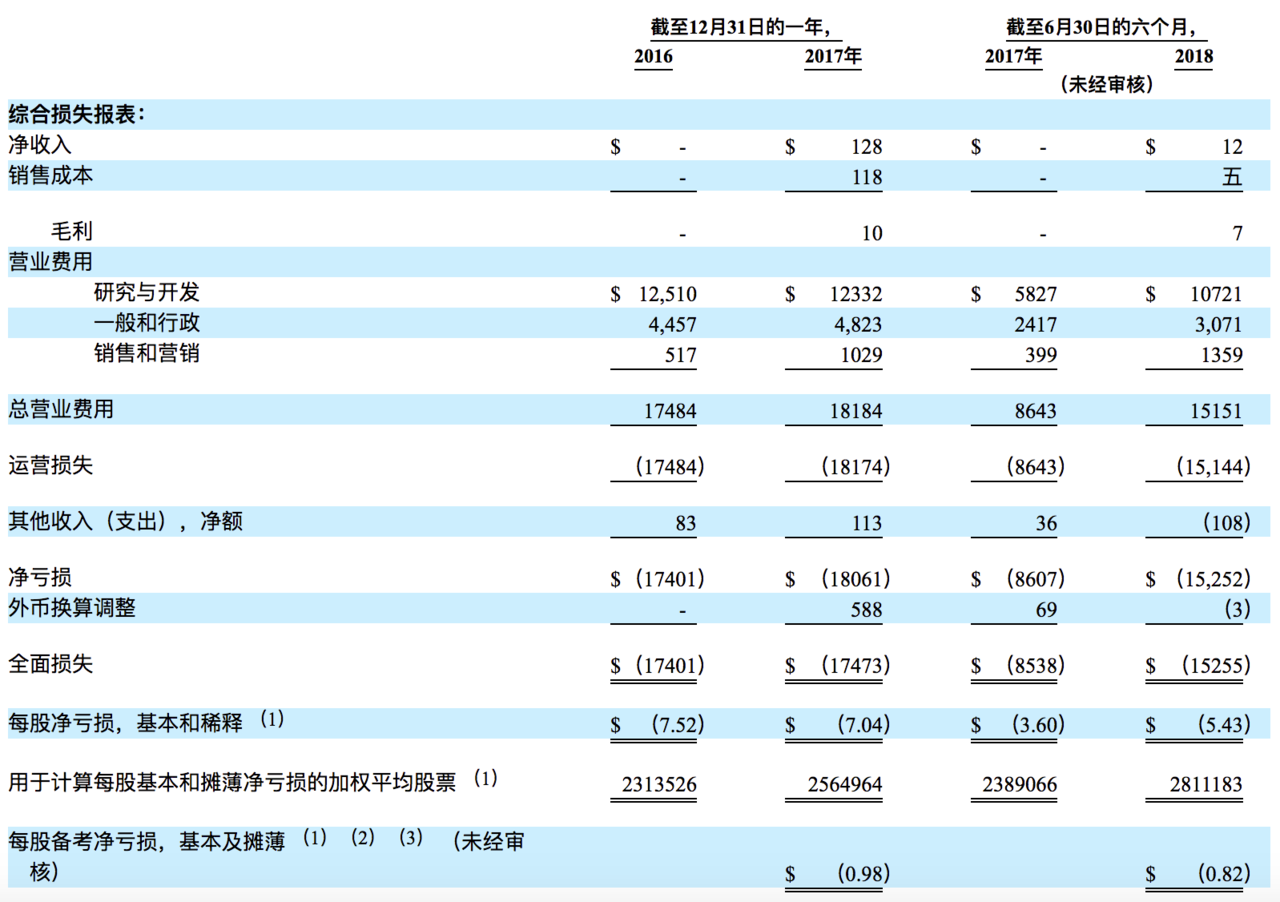Image resolution: width=1280 pixels, height=902 pixels.
Task: Click total operating expenses value 15151
Action: [x=1216, y=411]
